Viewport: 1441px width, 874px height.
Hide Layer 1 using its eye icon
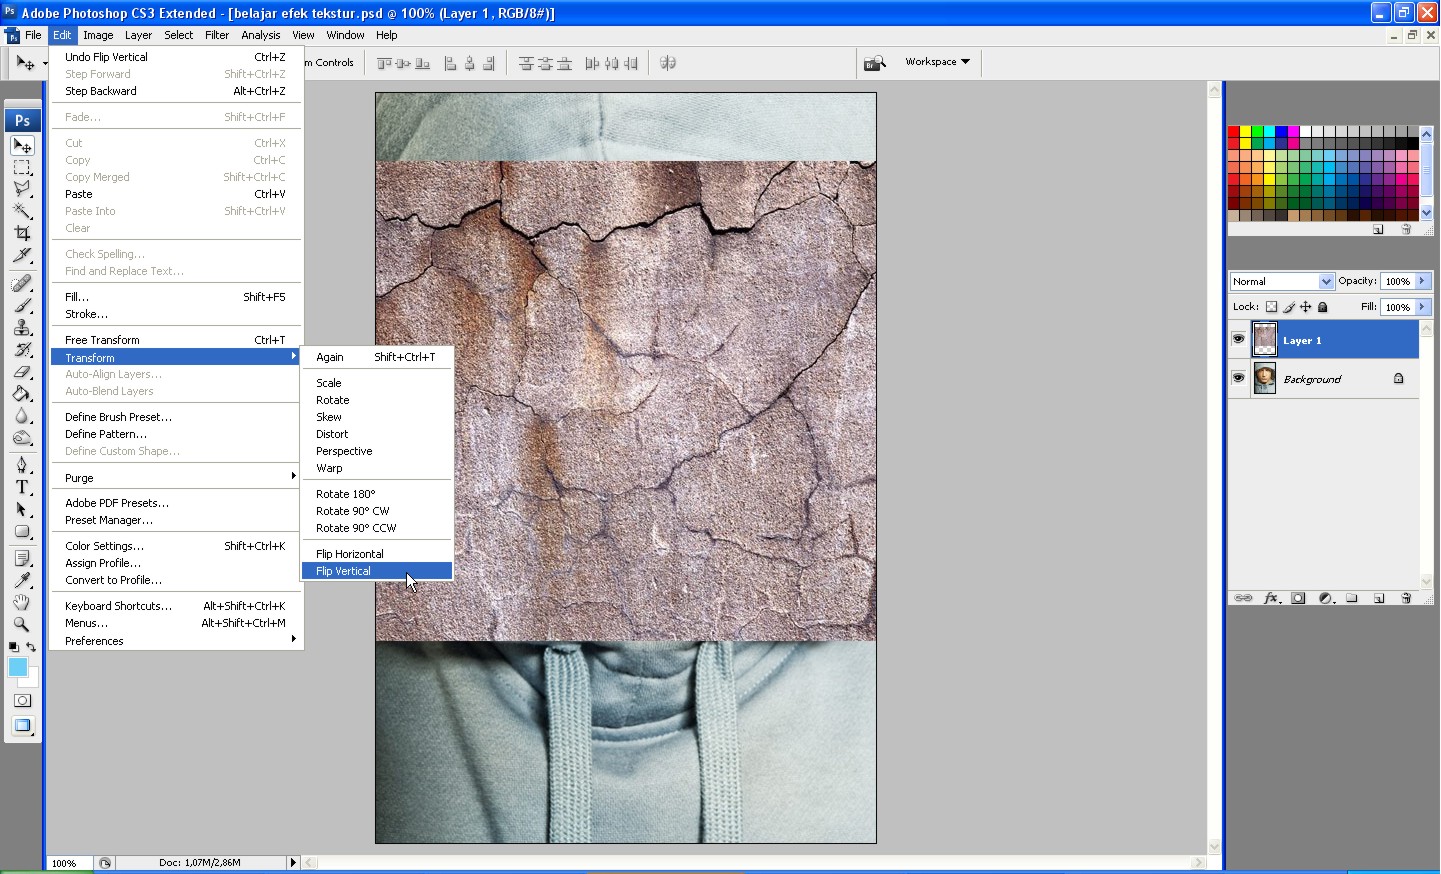(x=1239, y=340)
